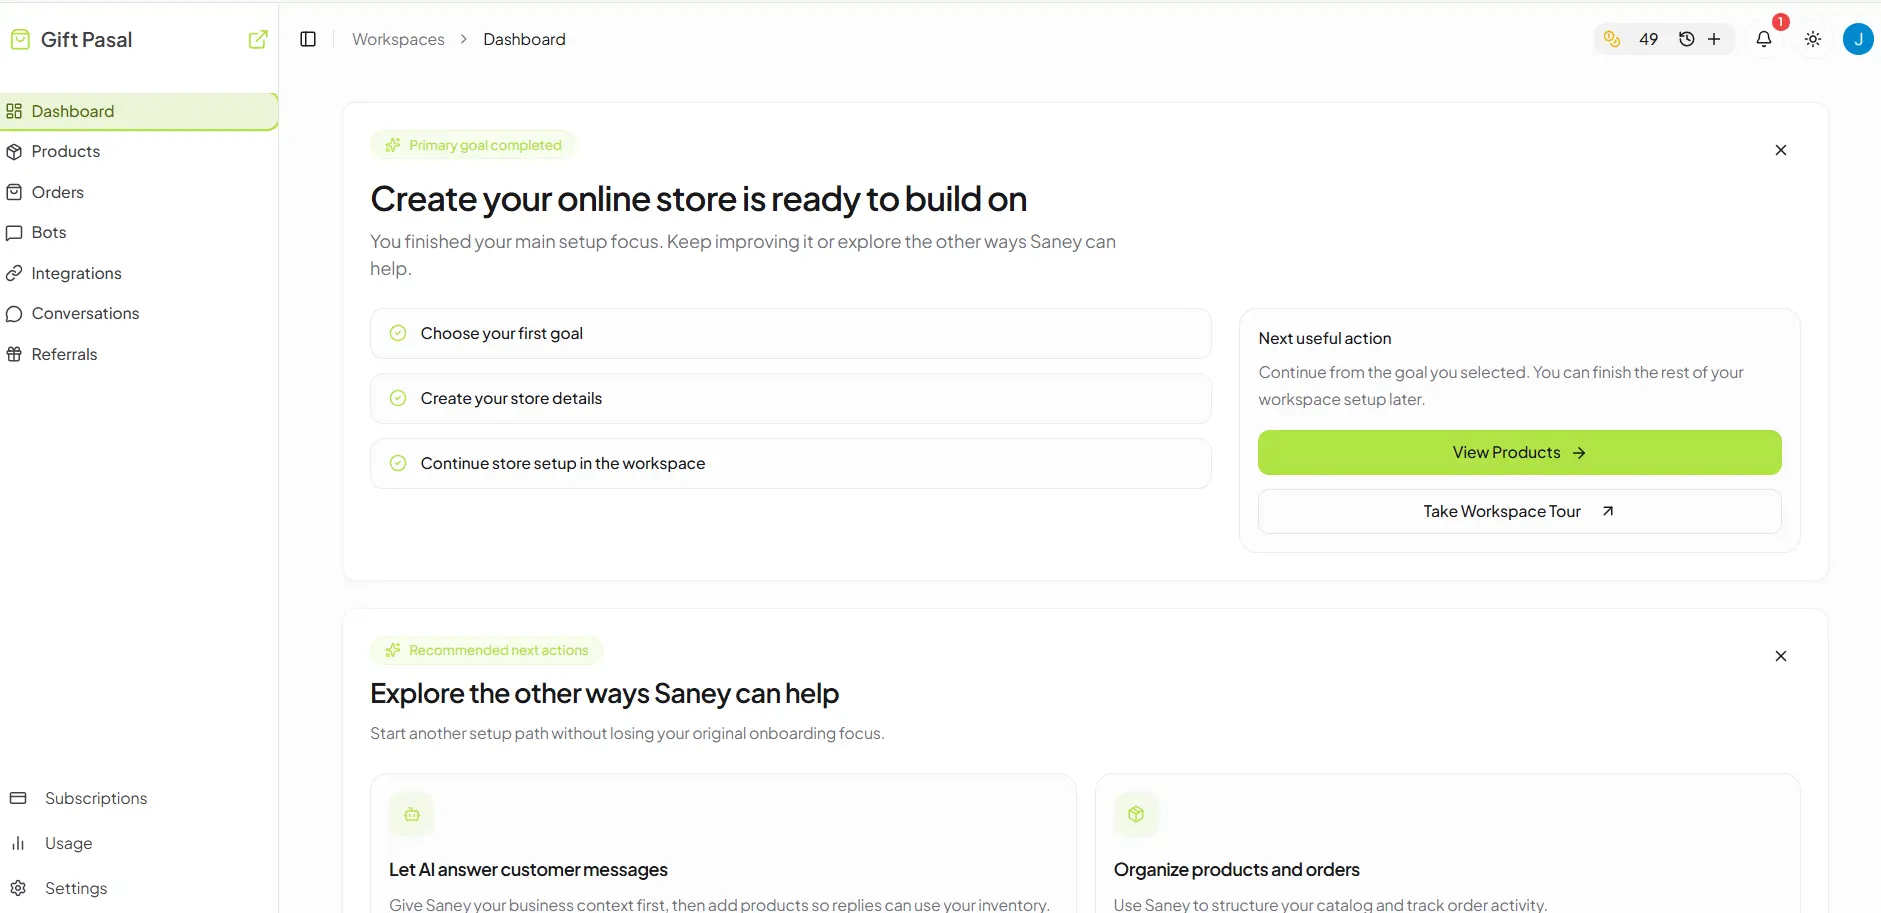1881x913 pixels.
Task: Click the Primary goal completed badge
Action: 473,145
